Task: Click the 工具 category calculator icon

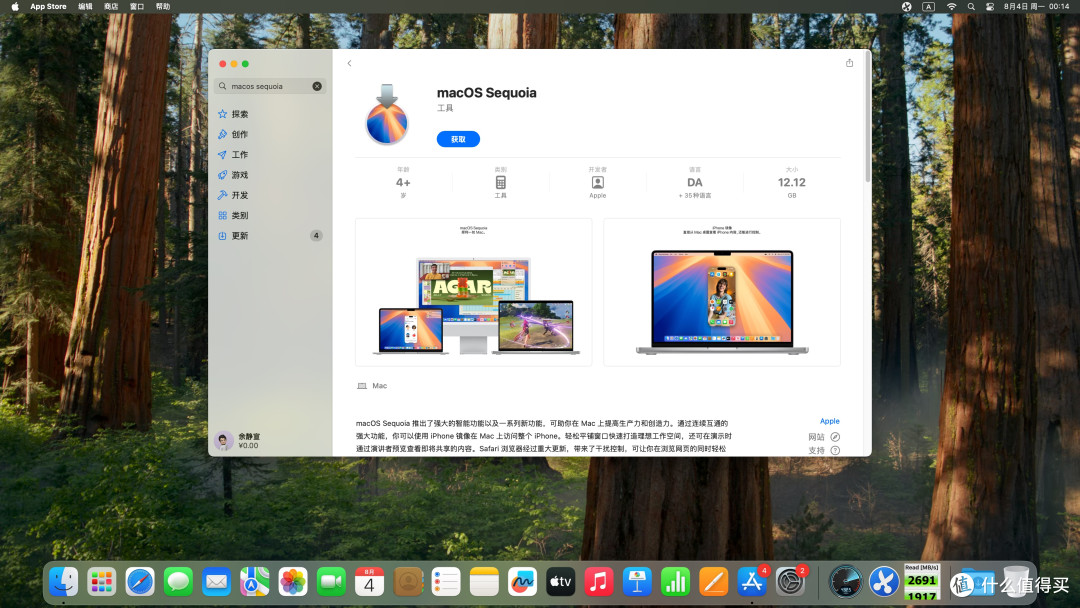Action: click(501, 182)
